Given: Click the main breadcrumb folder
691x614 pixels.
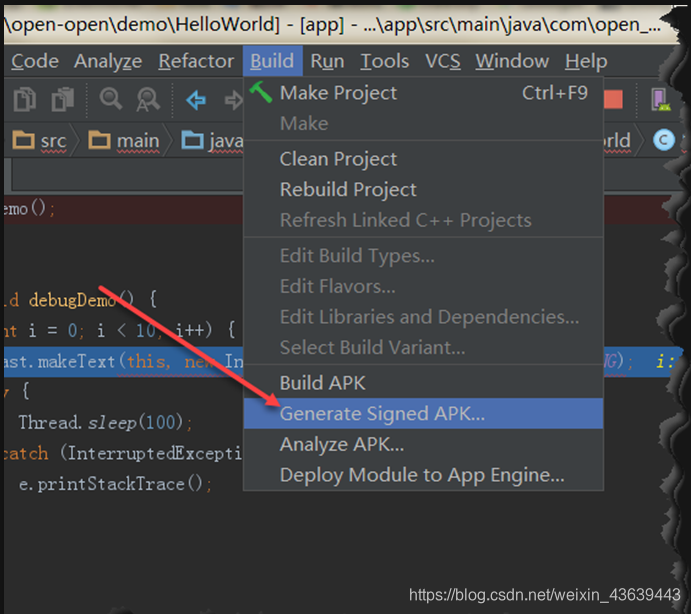Looking at the screenshot, I should 124,141.
